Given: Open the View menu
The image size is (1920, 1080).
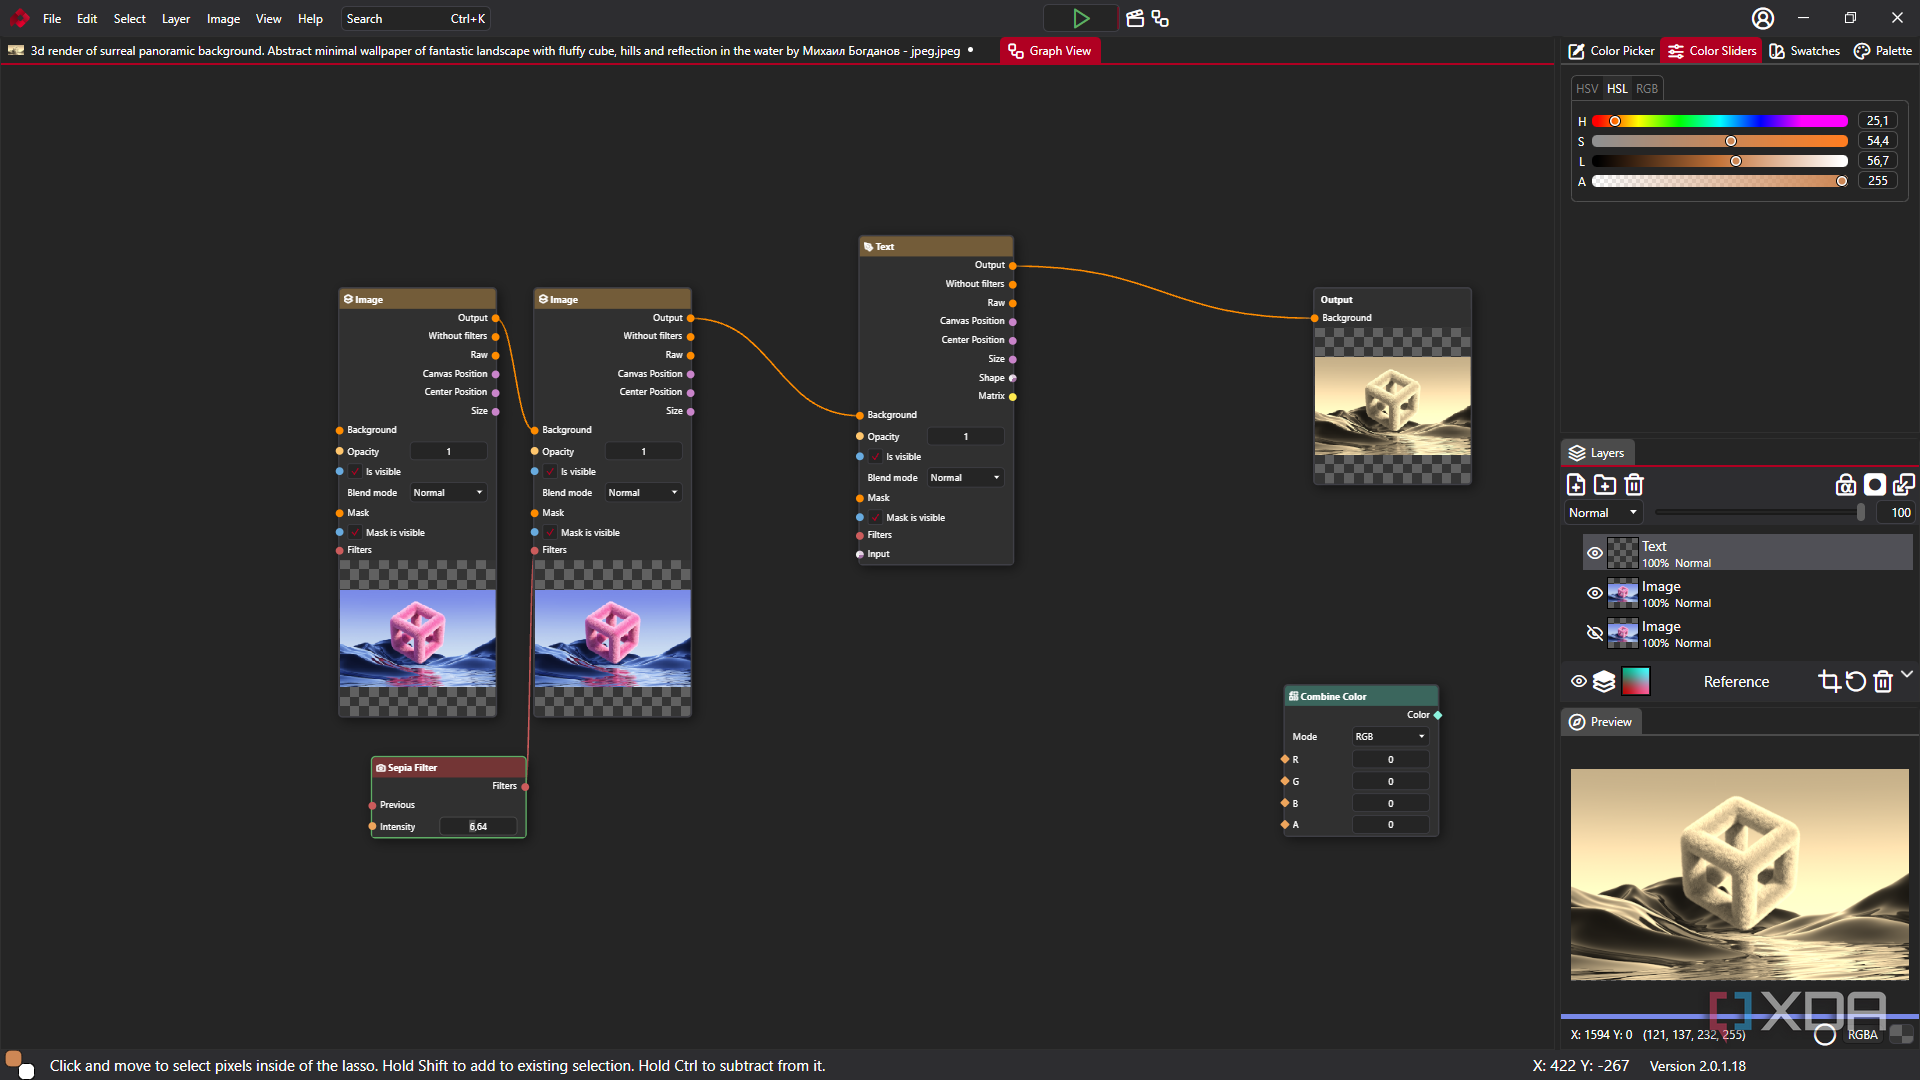Looking at the screenshot, I should click(x=268, y=19).
